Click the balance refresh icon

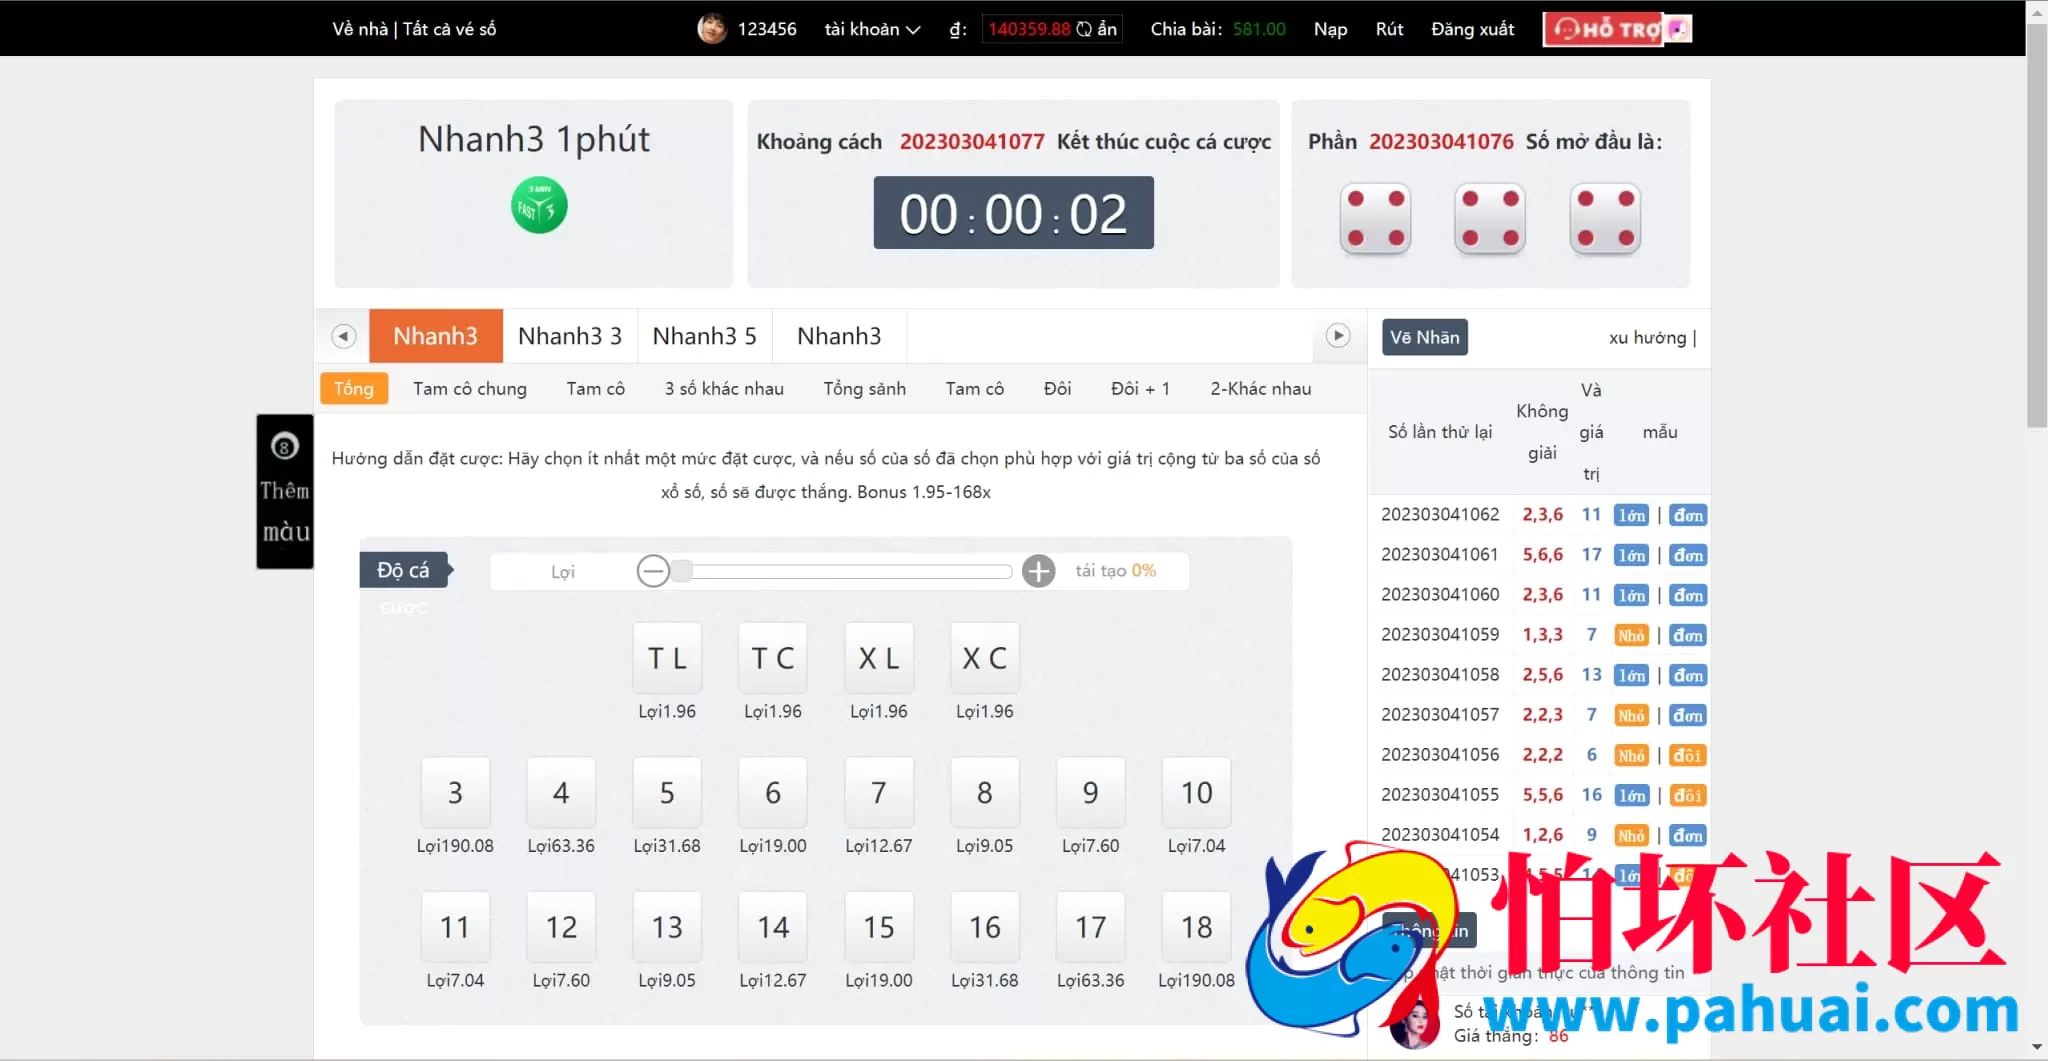pos(1084,29)
